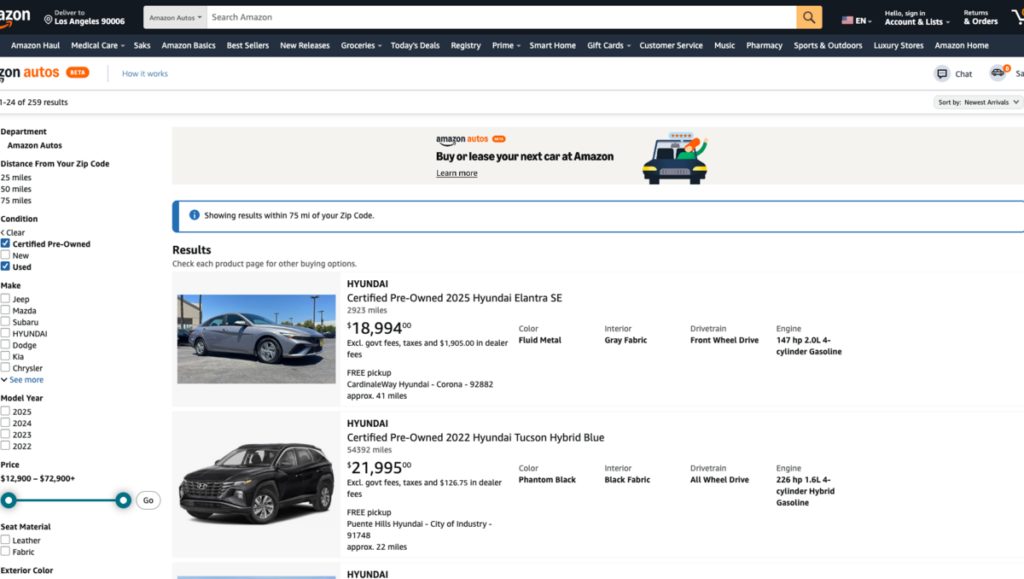This screenshot has width=1024, height=579.
Task: Uncheck the Used condition box
Action: 5,266
